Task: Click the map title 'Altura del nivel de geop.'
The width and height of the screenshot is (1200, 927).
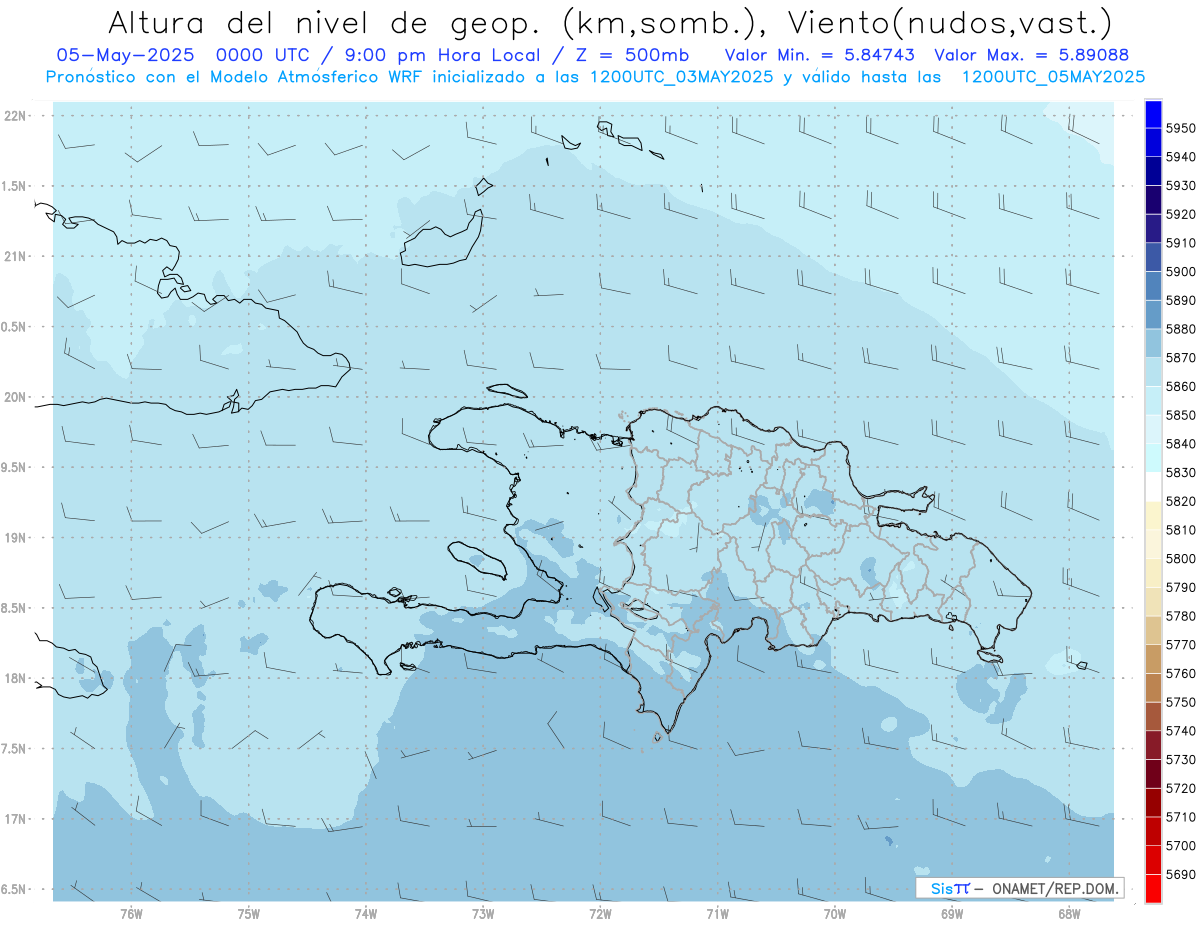Action: tap(323, 22)
